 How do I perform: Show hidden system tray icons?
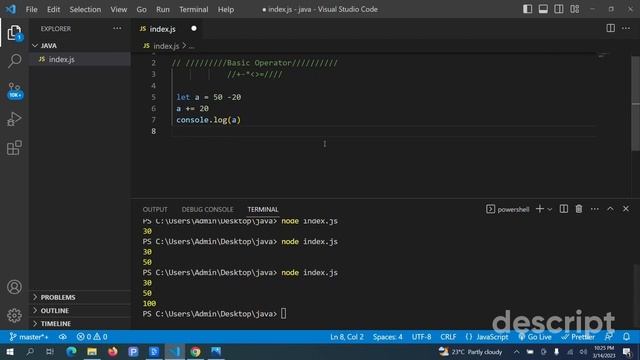[x=517, y=351]
